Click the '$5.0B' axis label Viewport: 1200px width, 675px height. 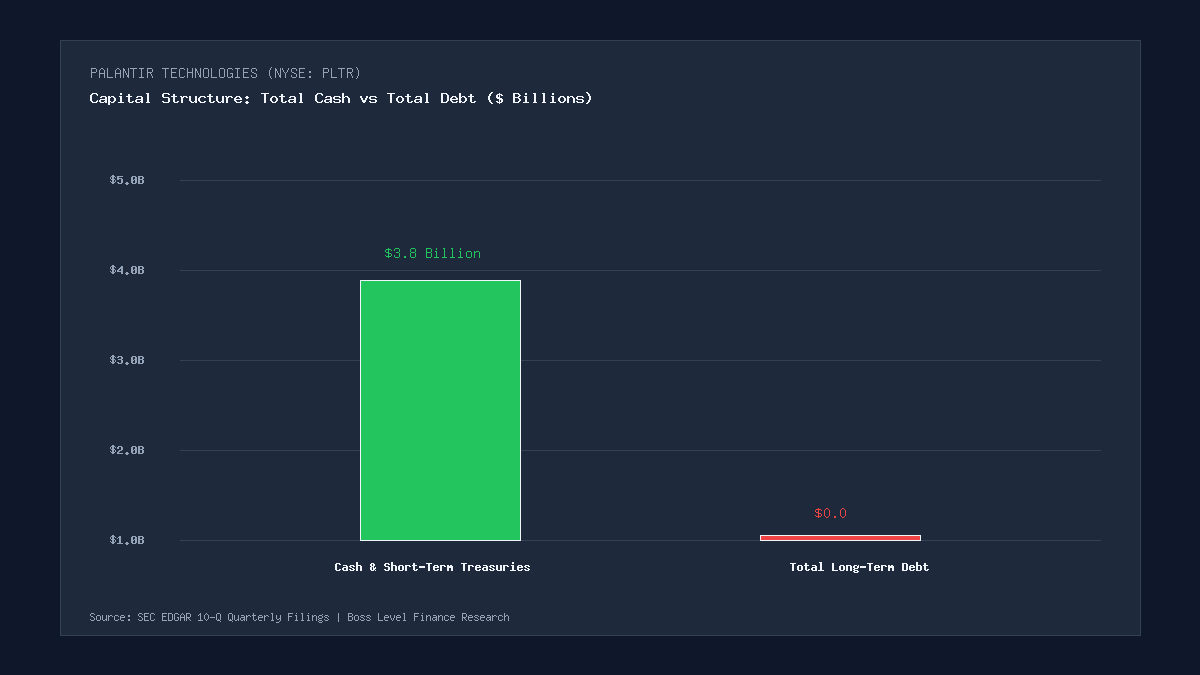[127, 180]
